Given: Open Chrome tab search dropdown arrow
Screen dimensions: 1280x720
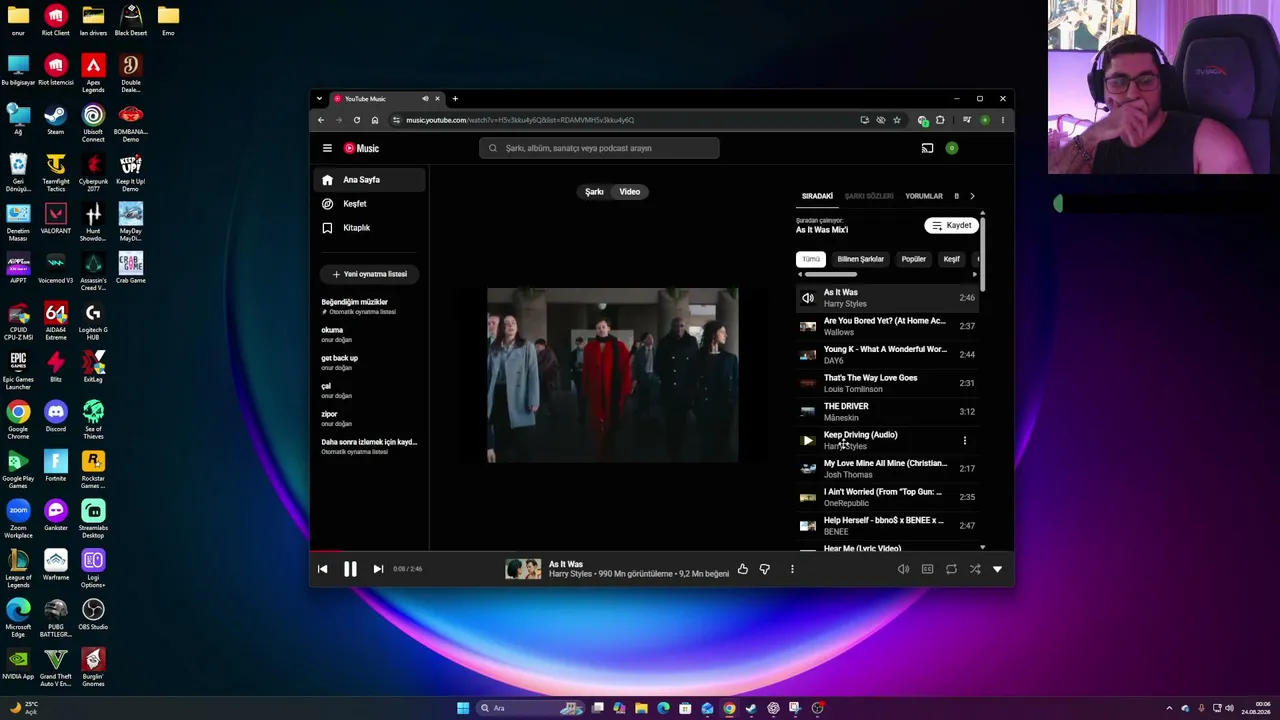Looking at the screenshot, I should [319, 99].
